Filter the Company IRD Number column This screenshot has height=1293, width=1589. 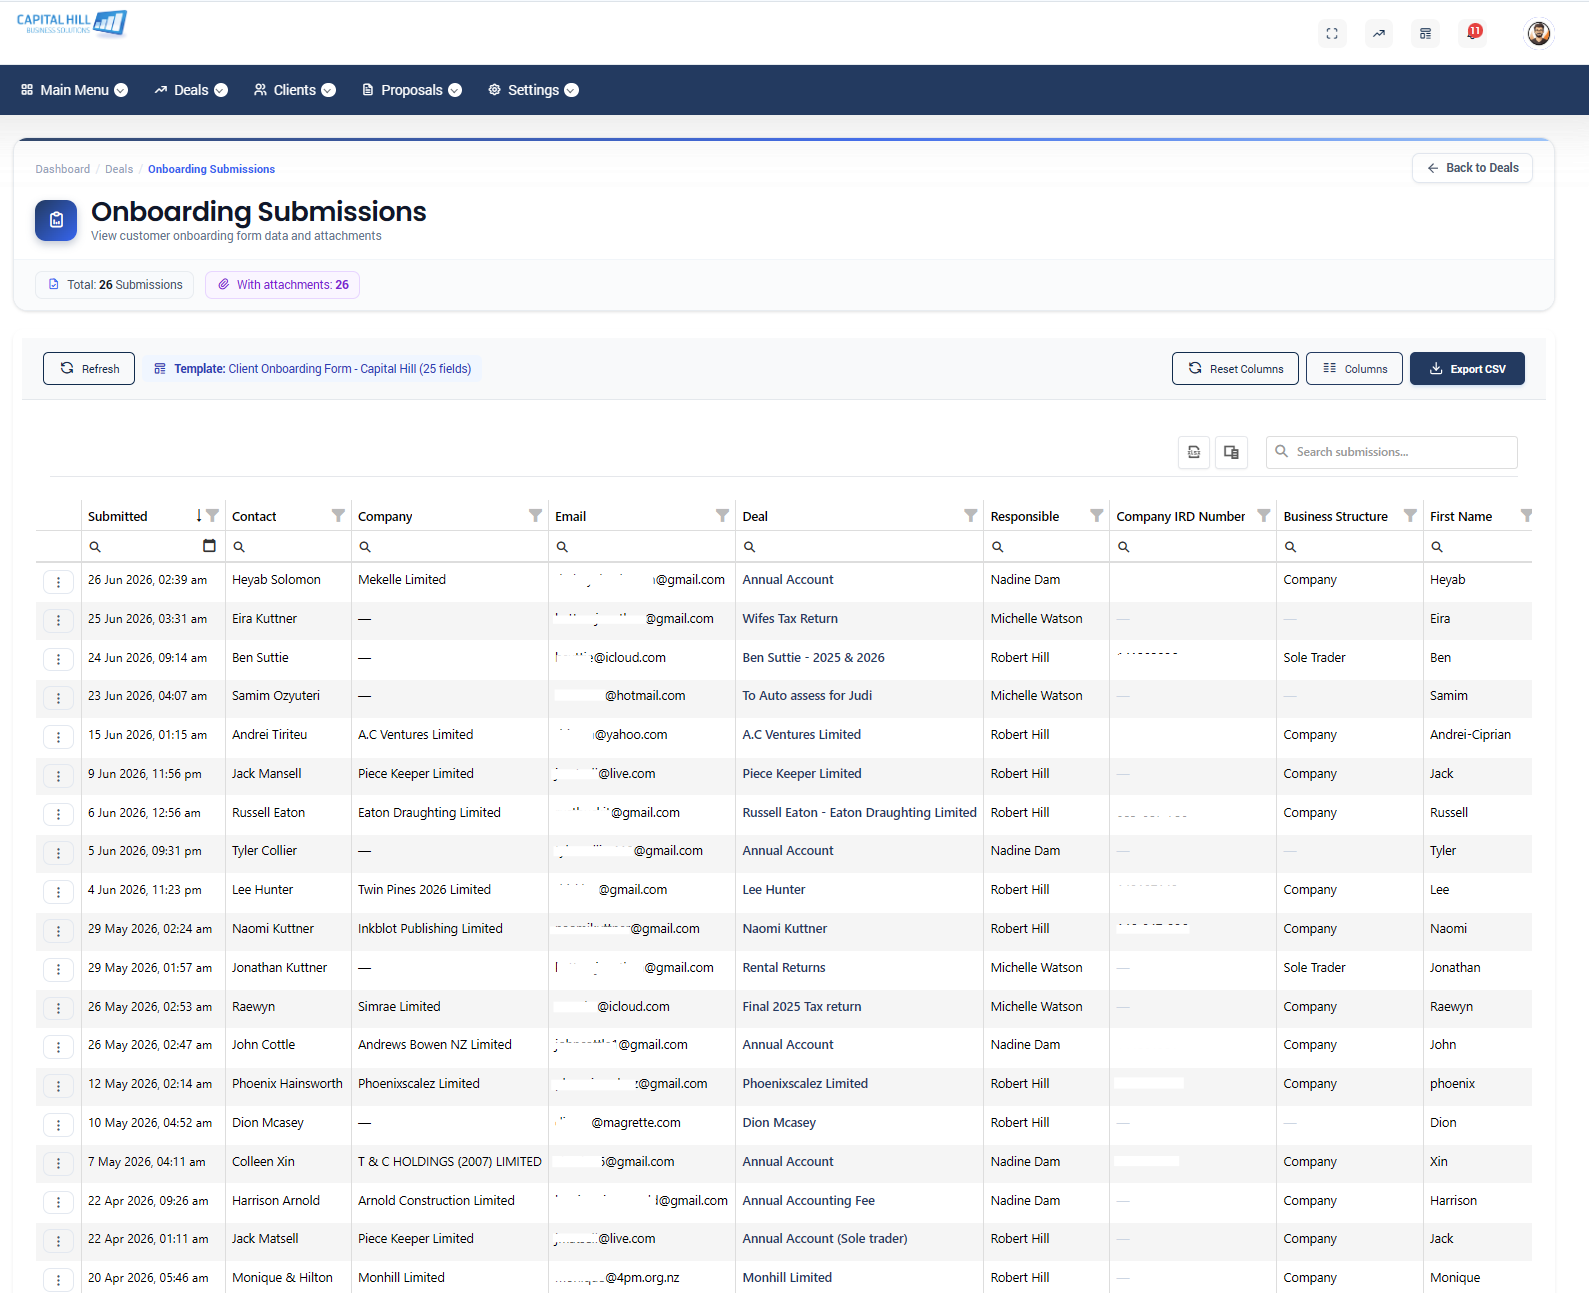click(x=1263, y=516)
